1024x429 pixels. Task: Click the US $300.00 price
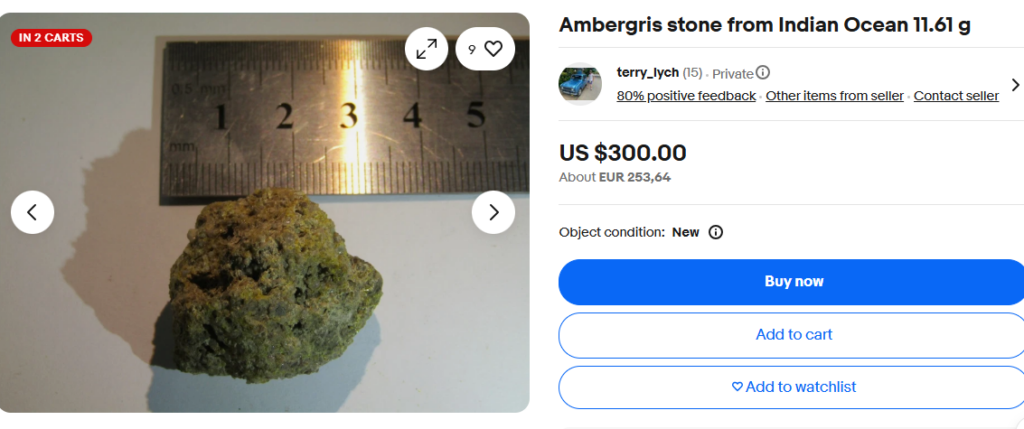coord(622,153)
